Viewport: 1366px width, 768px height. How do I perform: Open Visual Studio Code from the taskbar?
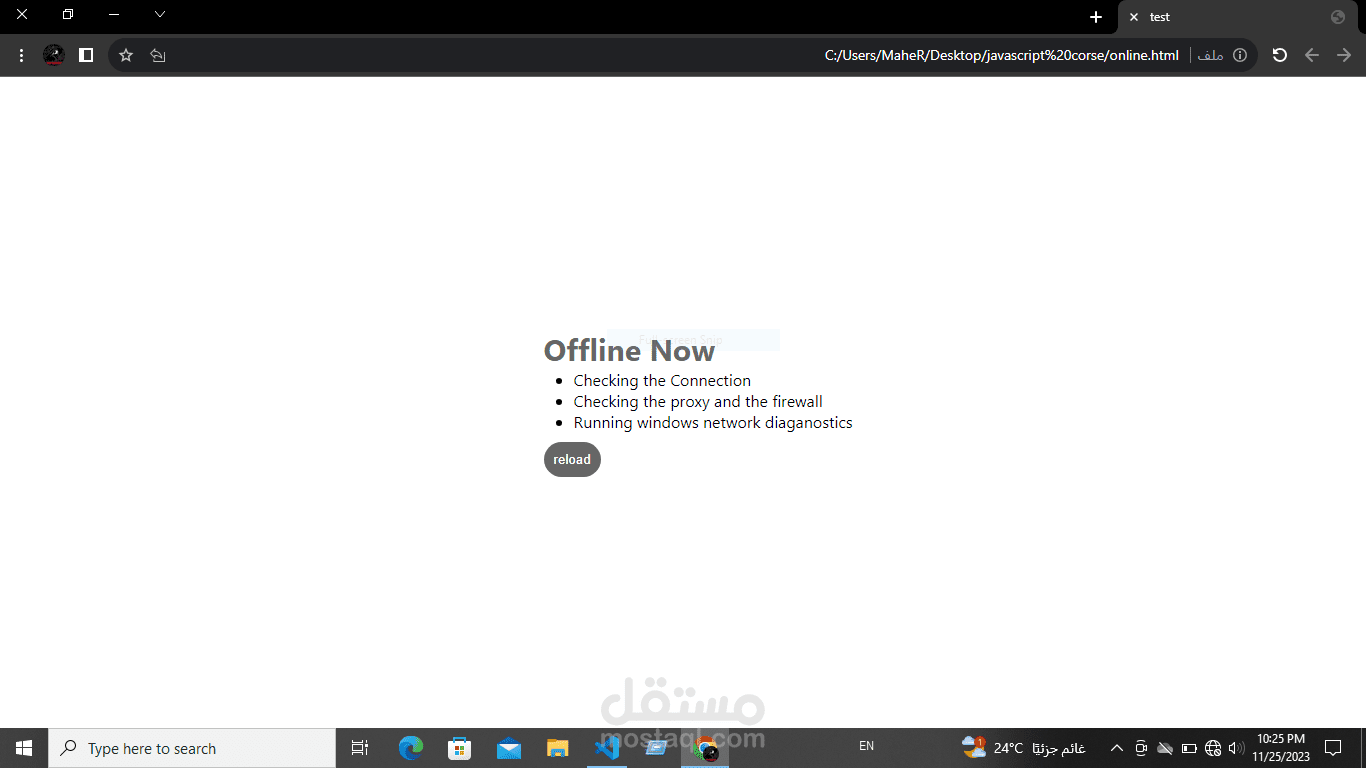point(607,747)
